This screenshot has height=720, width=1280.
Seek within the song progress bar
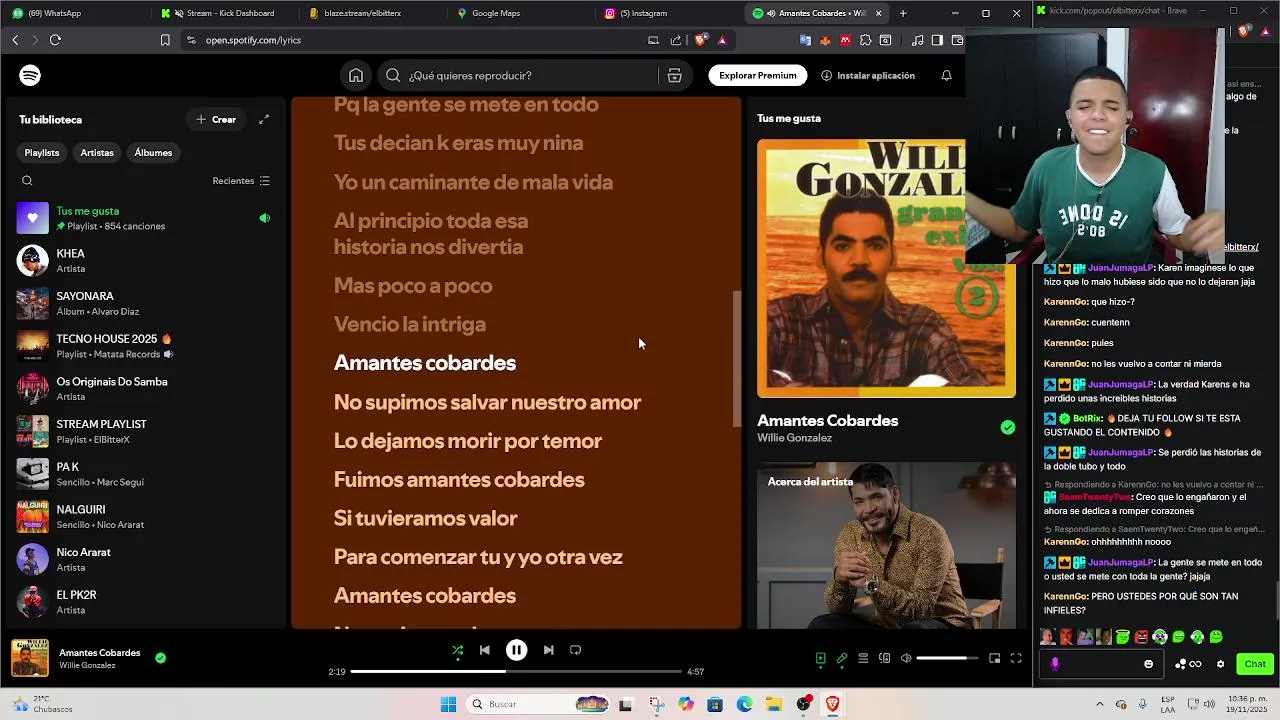coord(516,672)
